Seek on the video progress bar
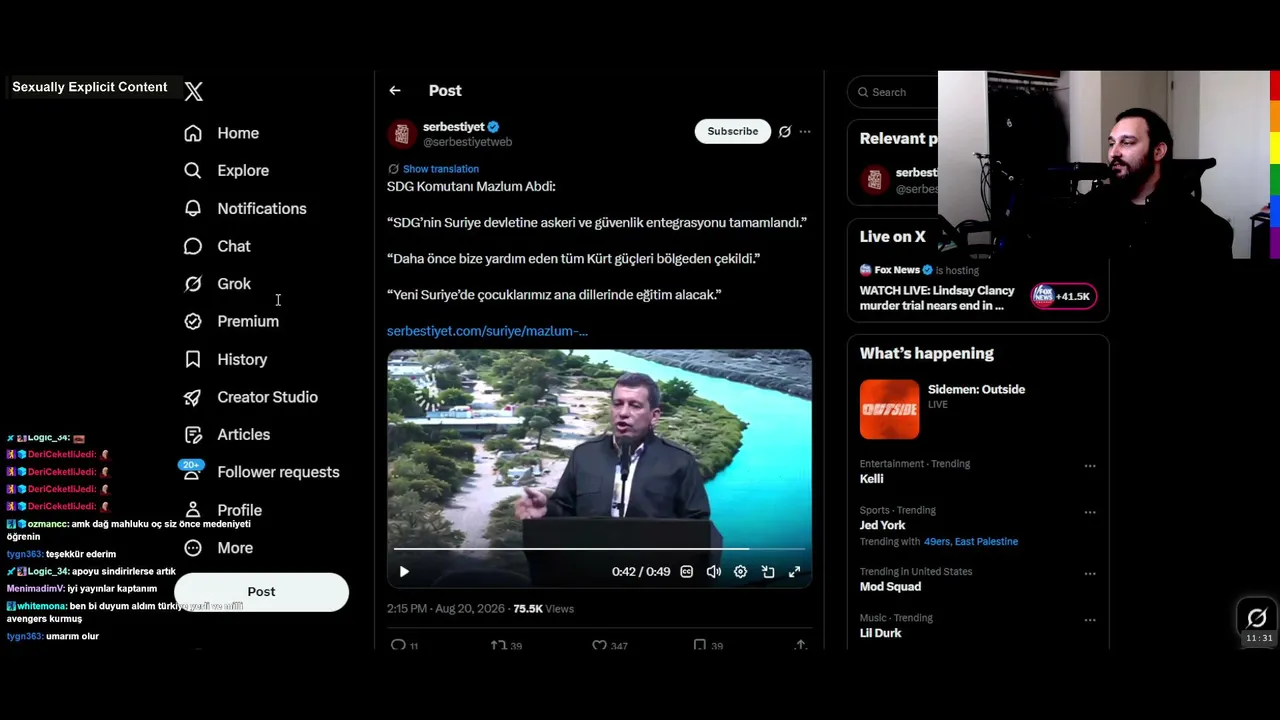Viewport: 1280px width, 720px height. (599, 549)
